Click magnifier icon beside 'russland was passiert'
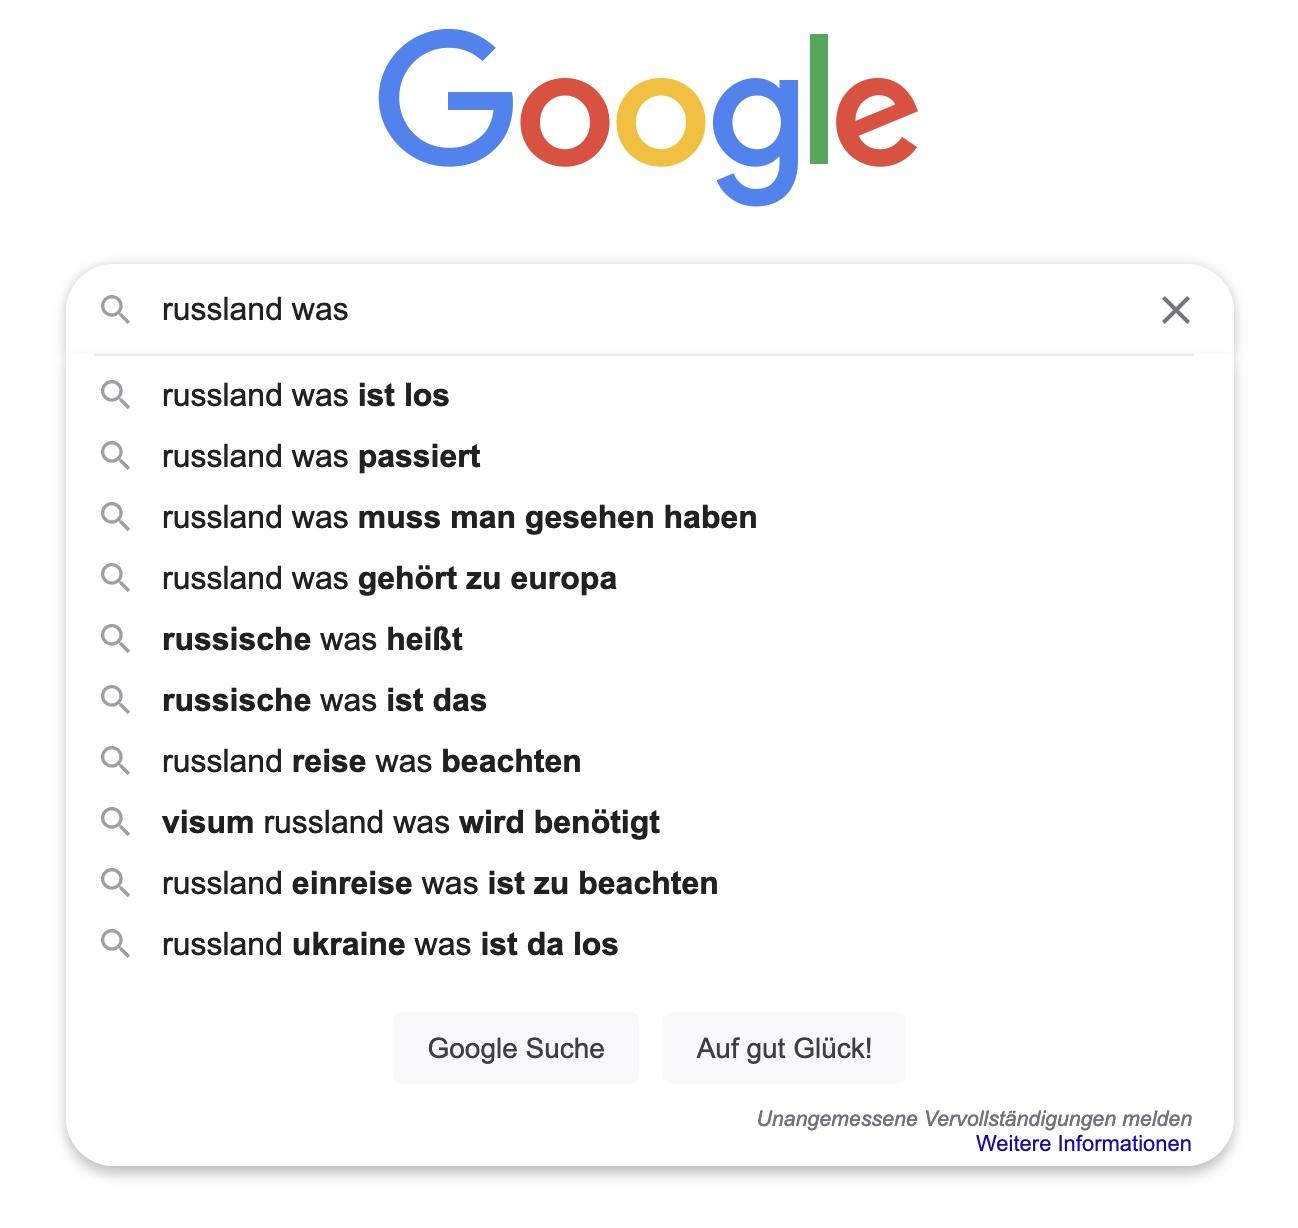The height and width of the screenshot is (1228, 1298). point(116,456)
